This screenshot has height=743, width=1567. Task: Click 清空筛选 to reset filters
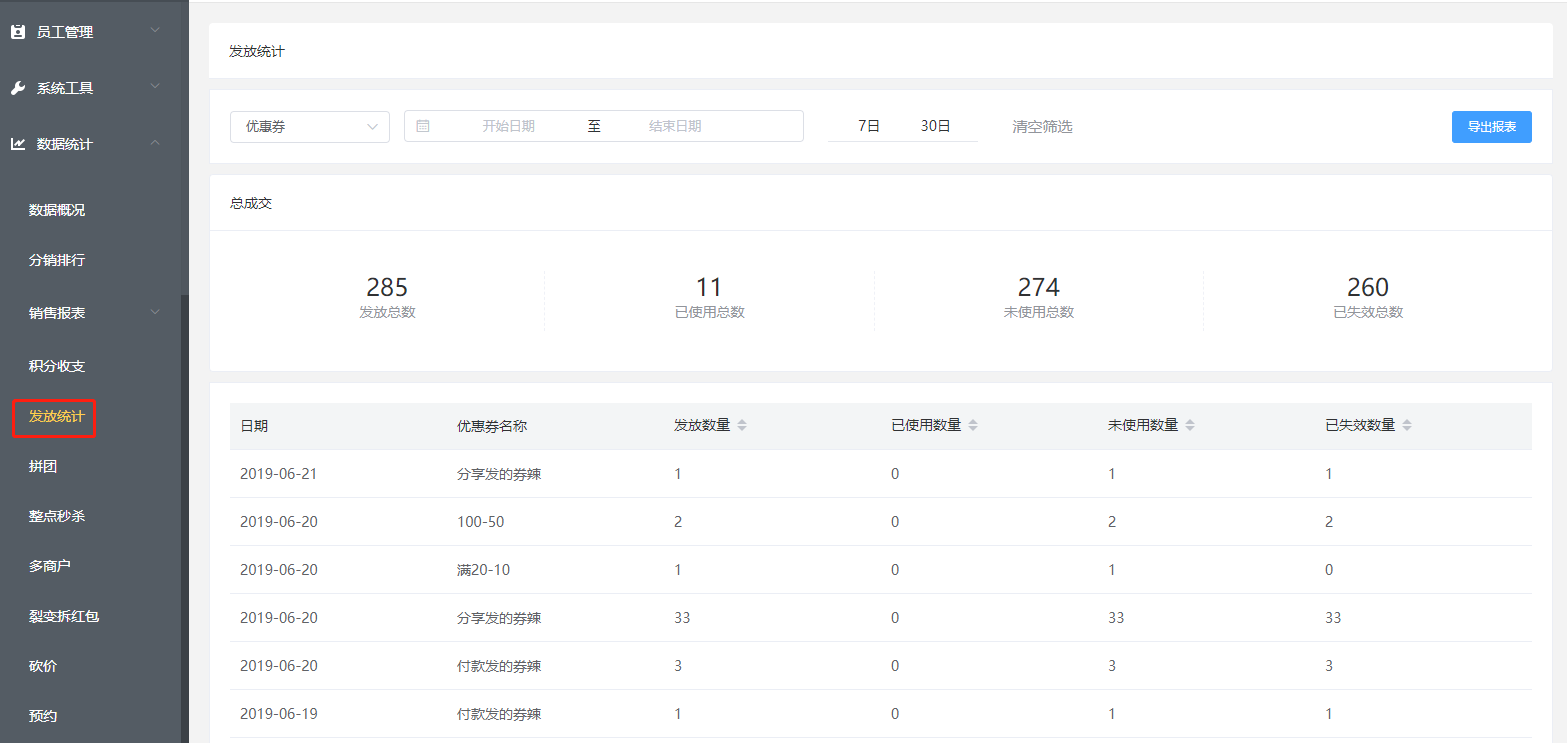1042,127
